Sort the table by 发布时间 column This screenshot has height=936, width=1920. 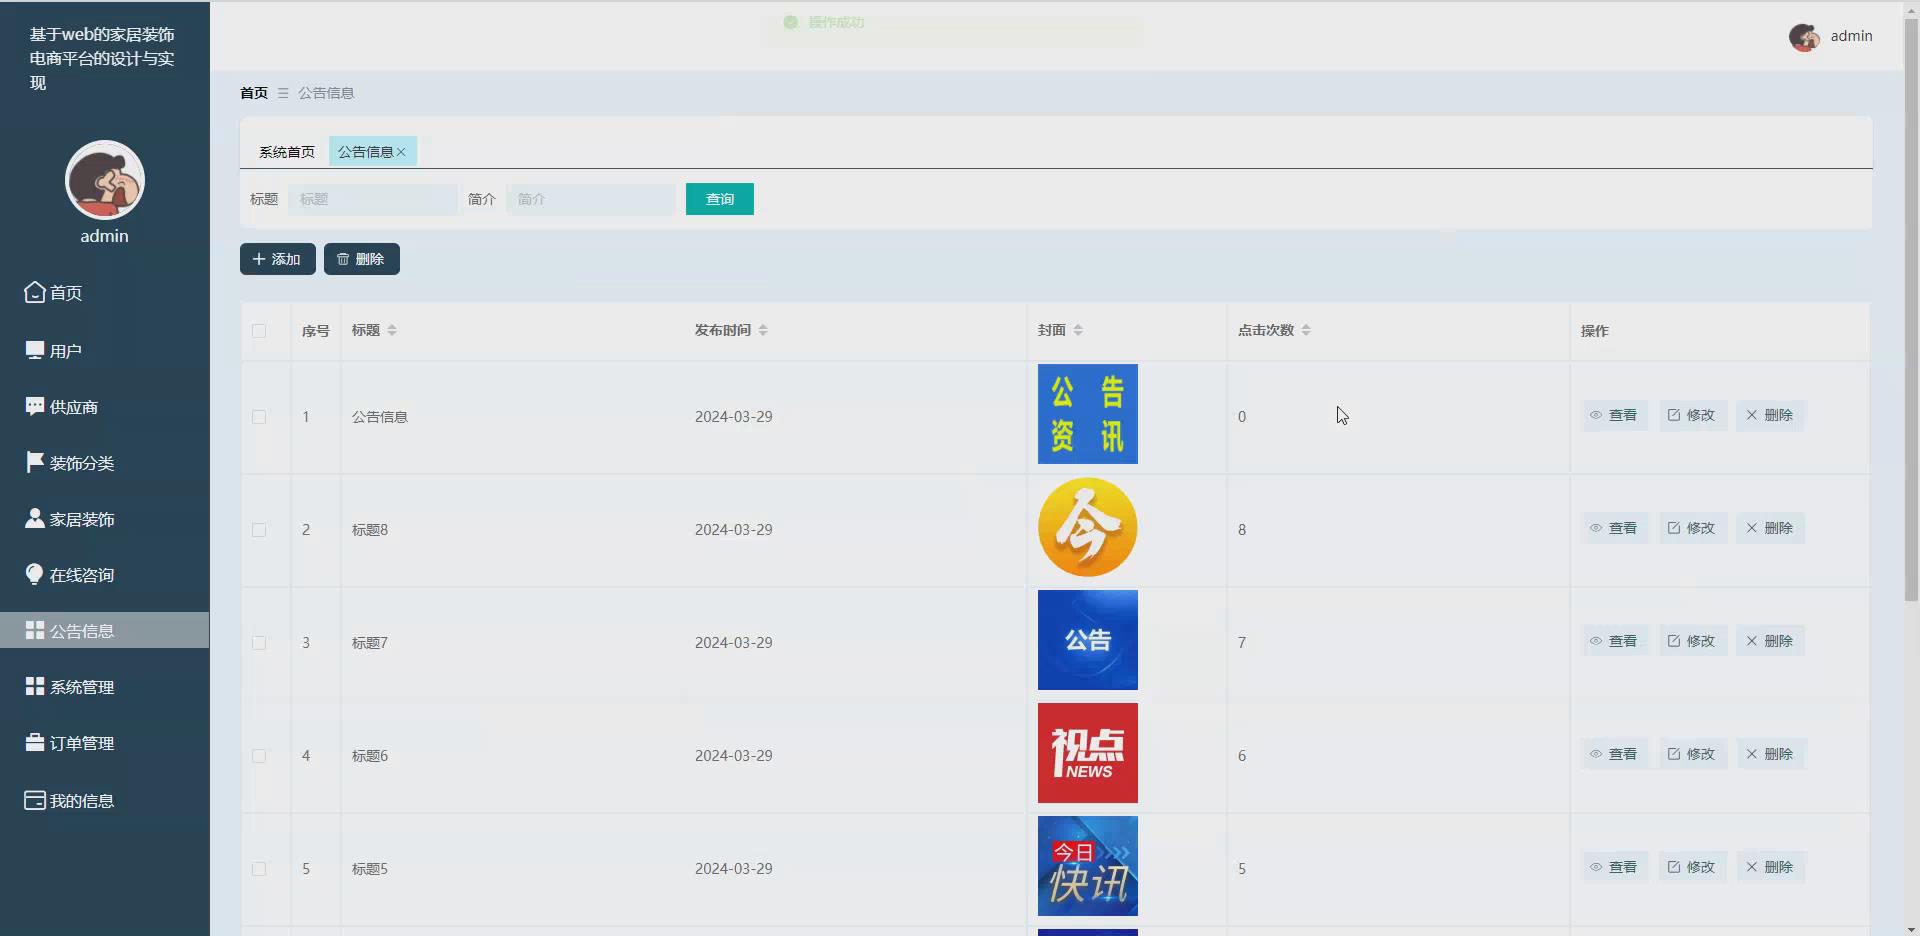(763, 330)
